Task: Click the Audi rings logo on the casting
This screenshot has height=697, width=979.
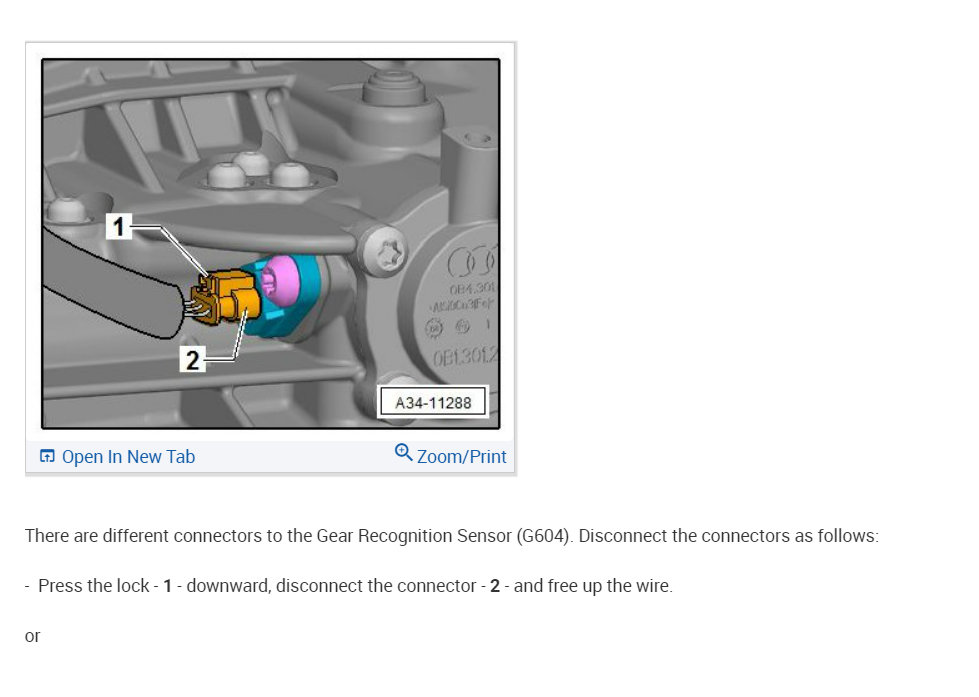Action: (x=472, y=262)
